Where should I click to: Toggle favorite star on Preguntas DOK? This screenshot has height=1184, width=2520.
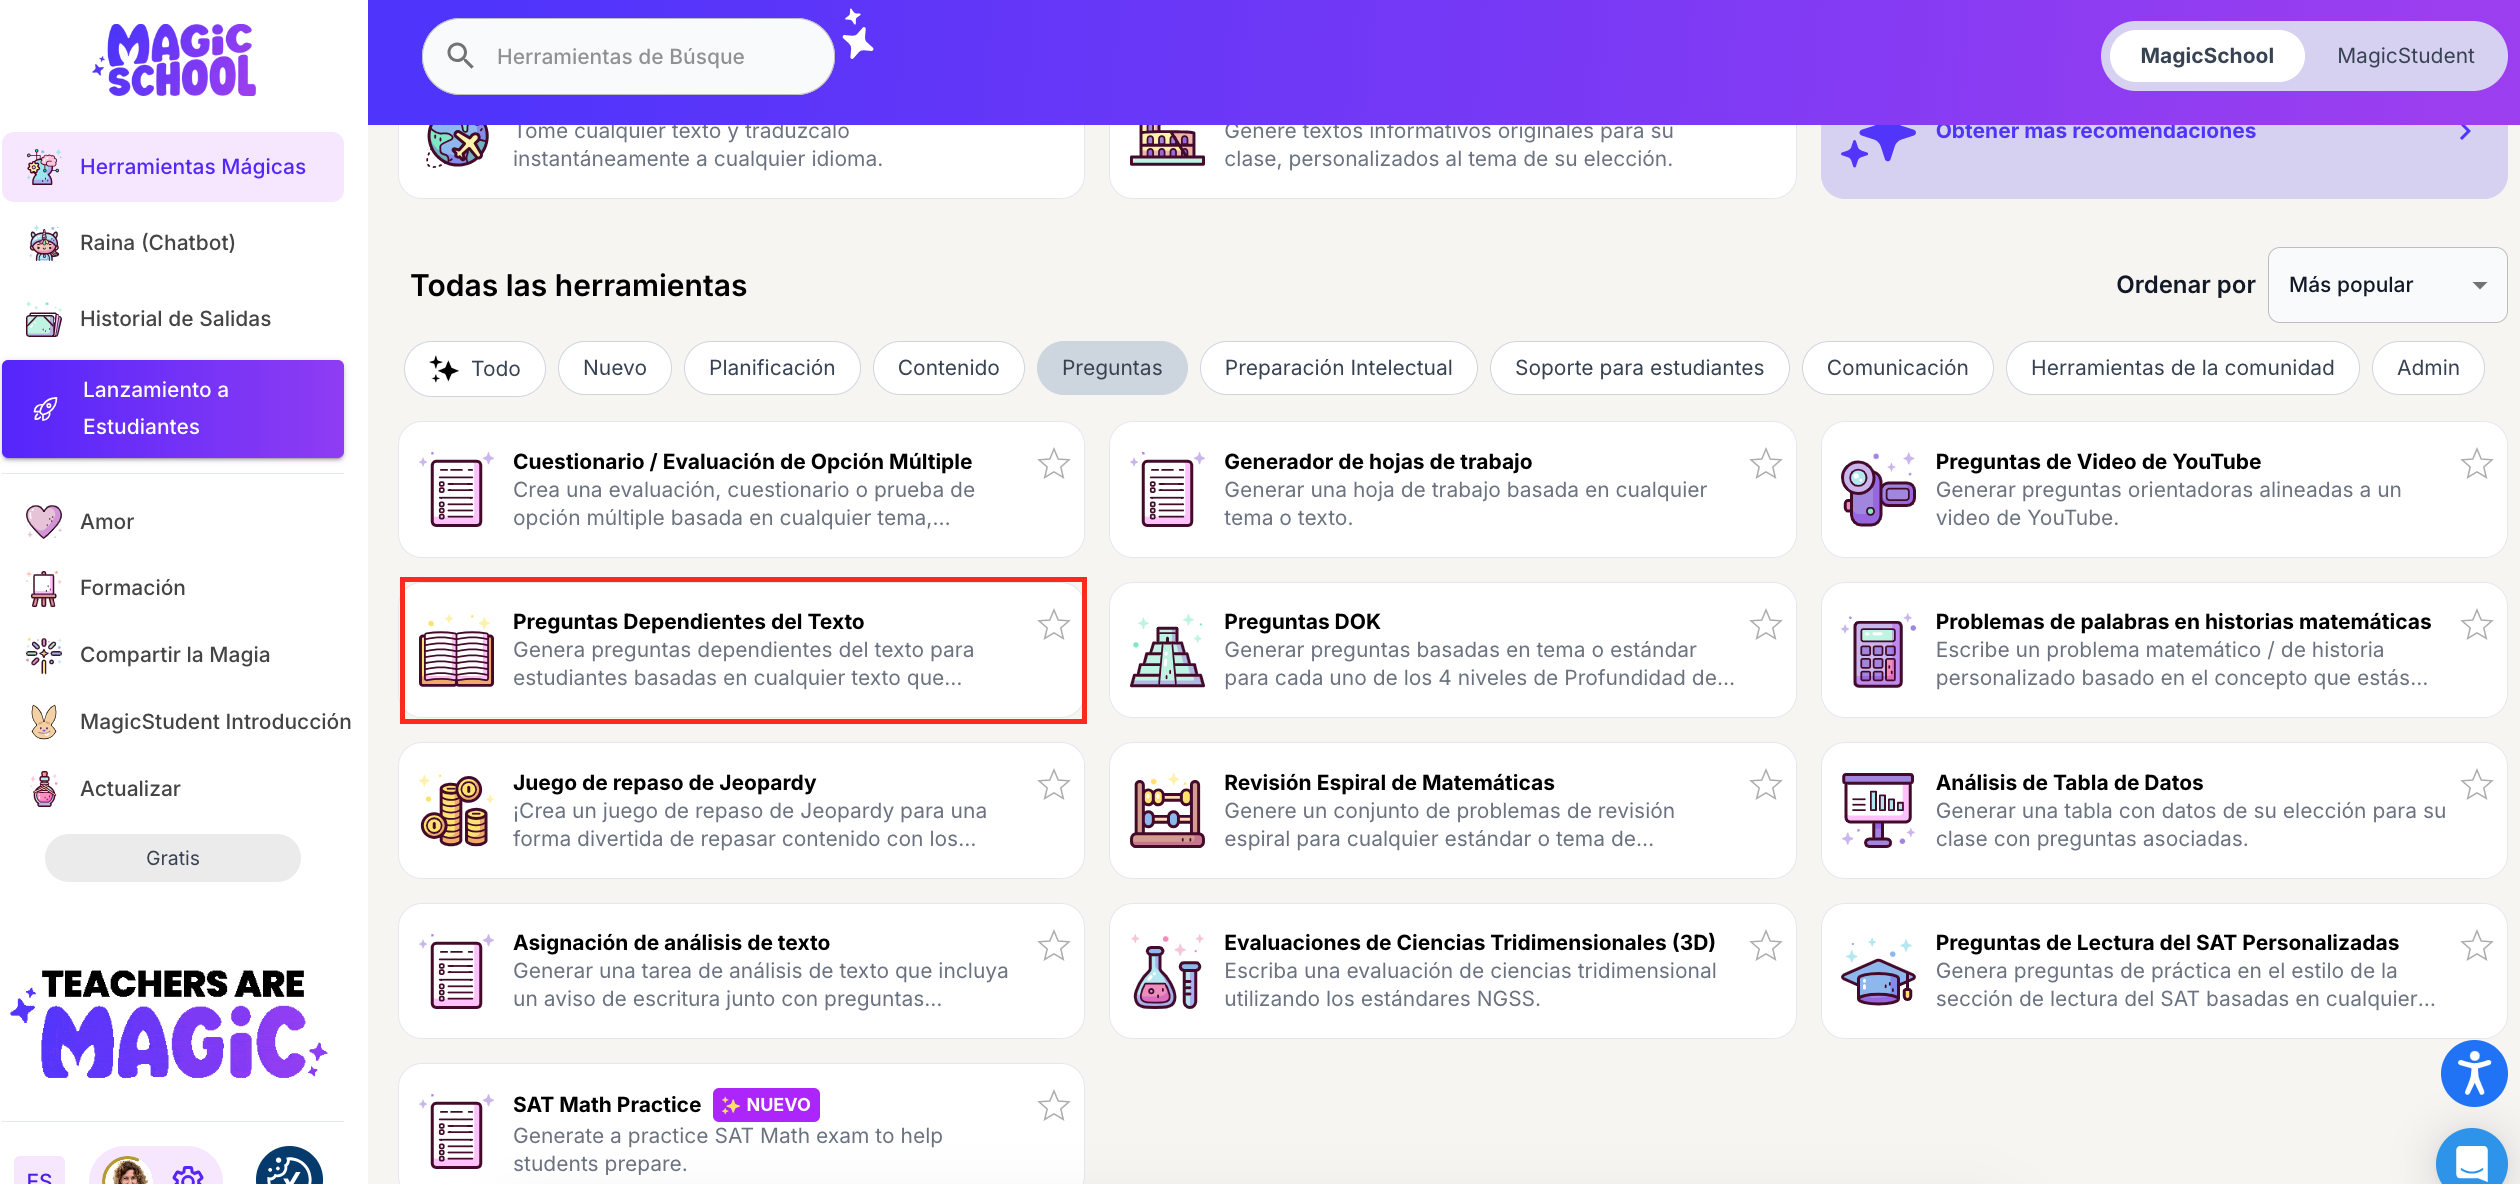coord(1765,625)
